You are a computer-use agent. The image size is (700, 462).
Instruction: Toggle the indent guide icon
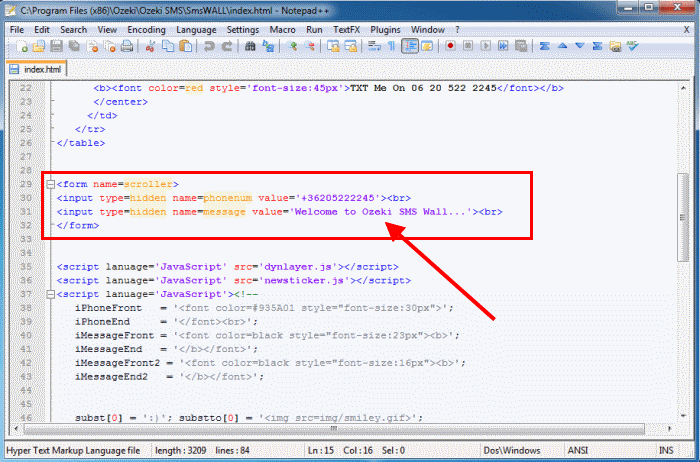click(409, 46)
